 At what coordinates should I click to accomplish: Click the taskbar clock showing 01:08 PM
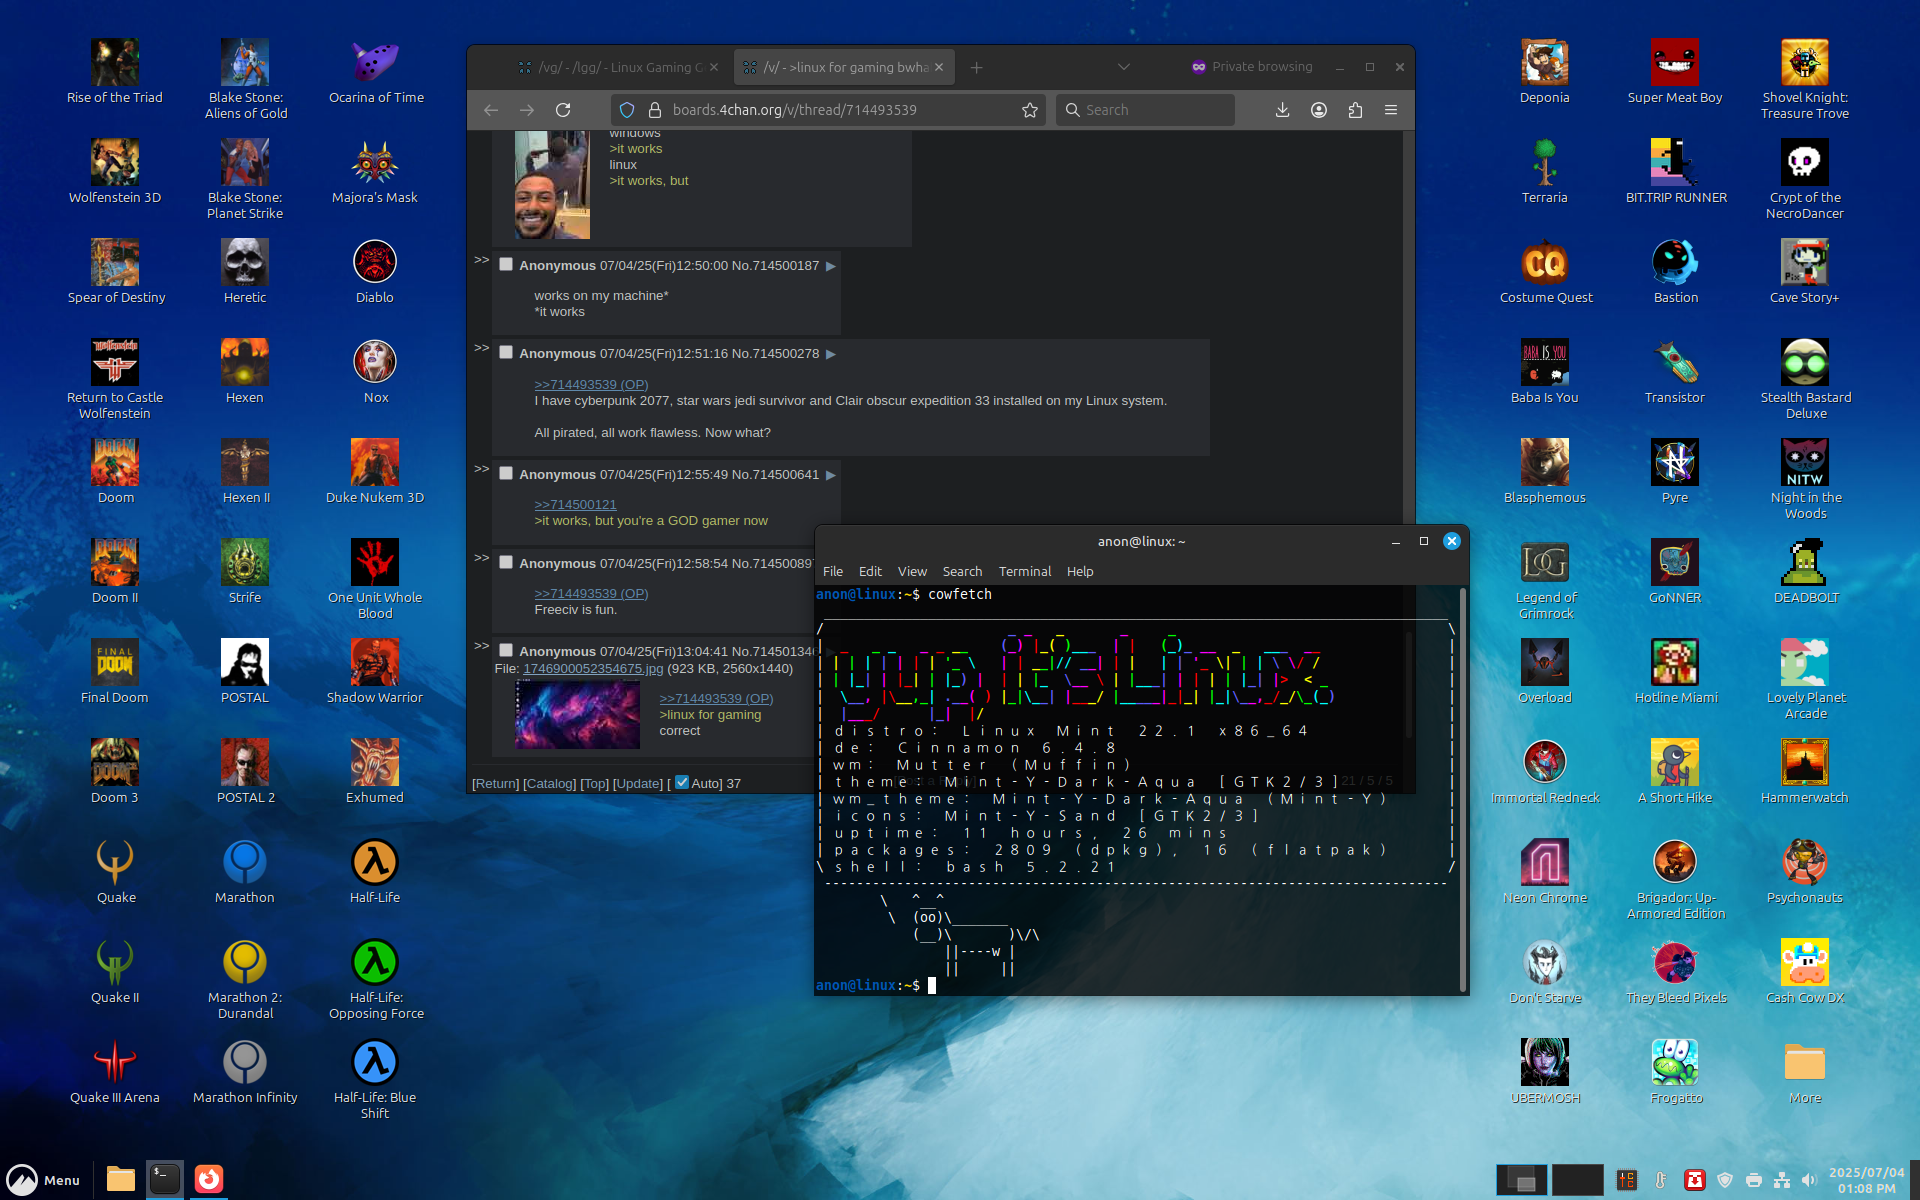1866,1180
